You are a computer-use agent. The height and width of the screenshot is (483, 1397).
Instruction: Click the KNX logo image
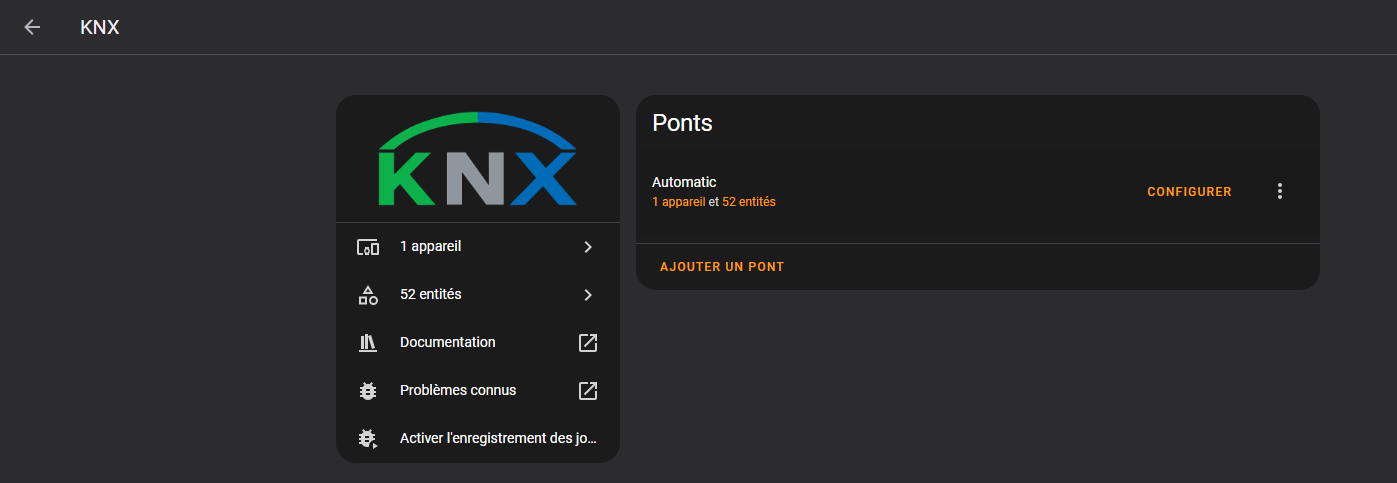tap(478, 159)
